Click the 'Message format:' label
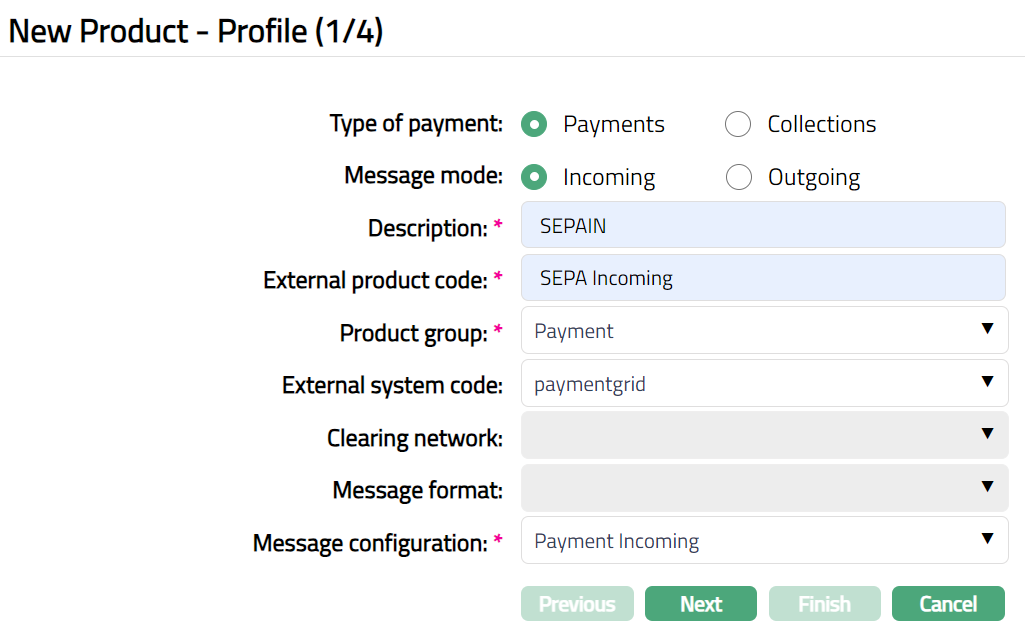This screenshot has height=634, width=1025. (417, 491)
